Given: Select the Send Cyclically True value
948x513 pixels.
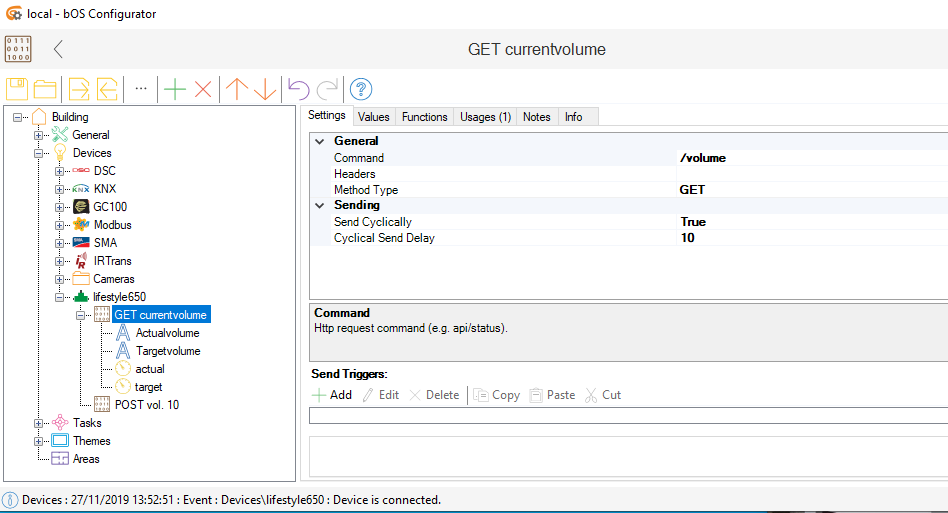Looking at the screenshot, I should [x=692, y=222].
